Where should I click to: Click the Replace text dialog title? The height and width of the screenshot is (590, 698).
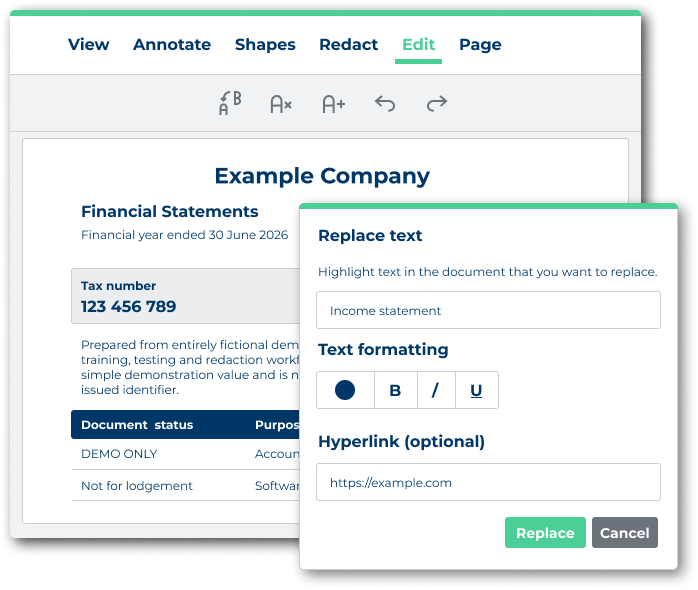point(370,236)
